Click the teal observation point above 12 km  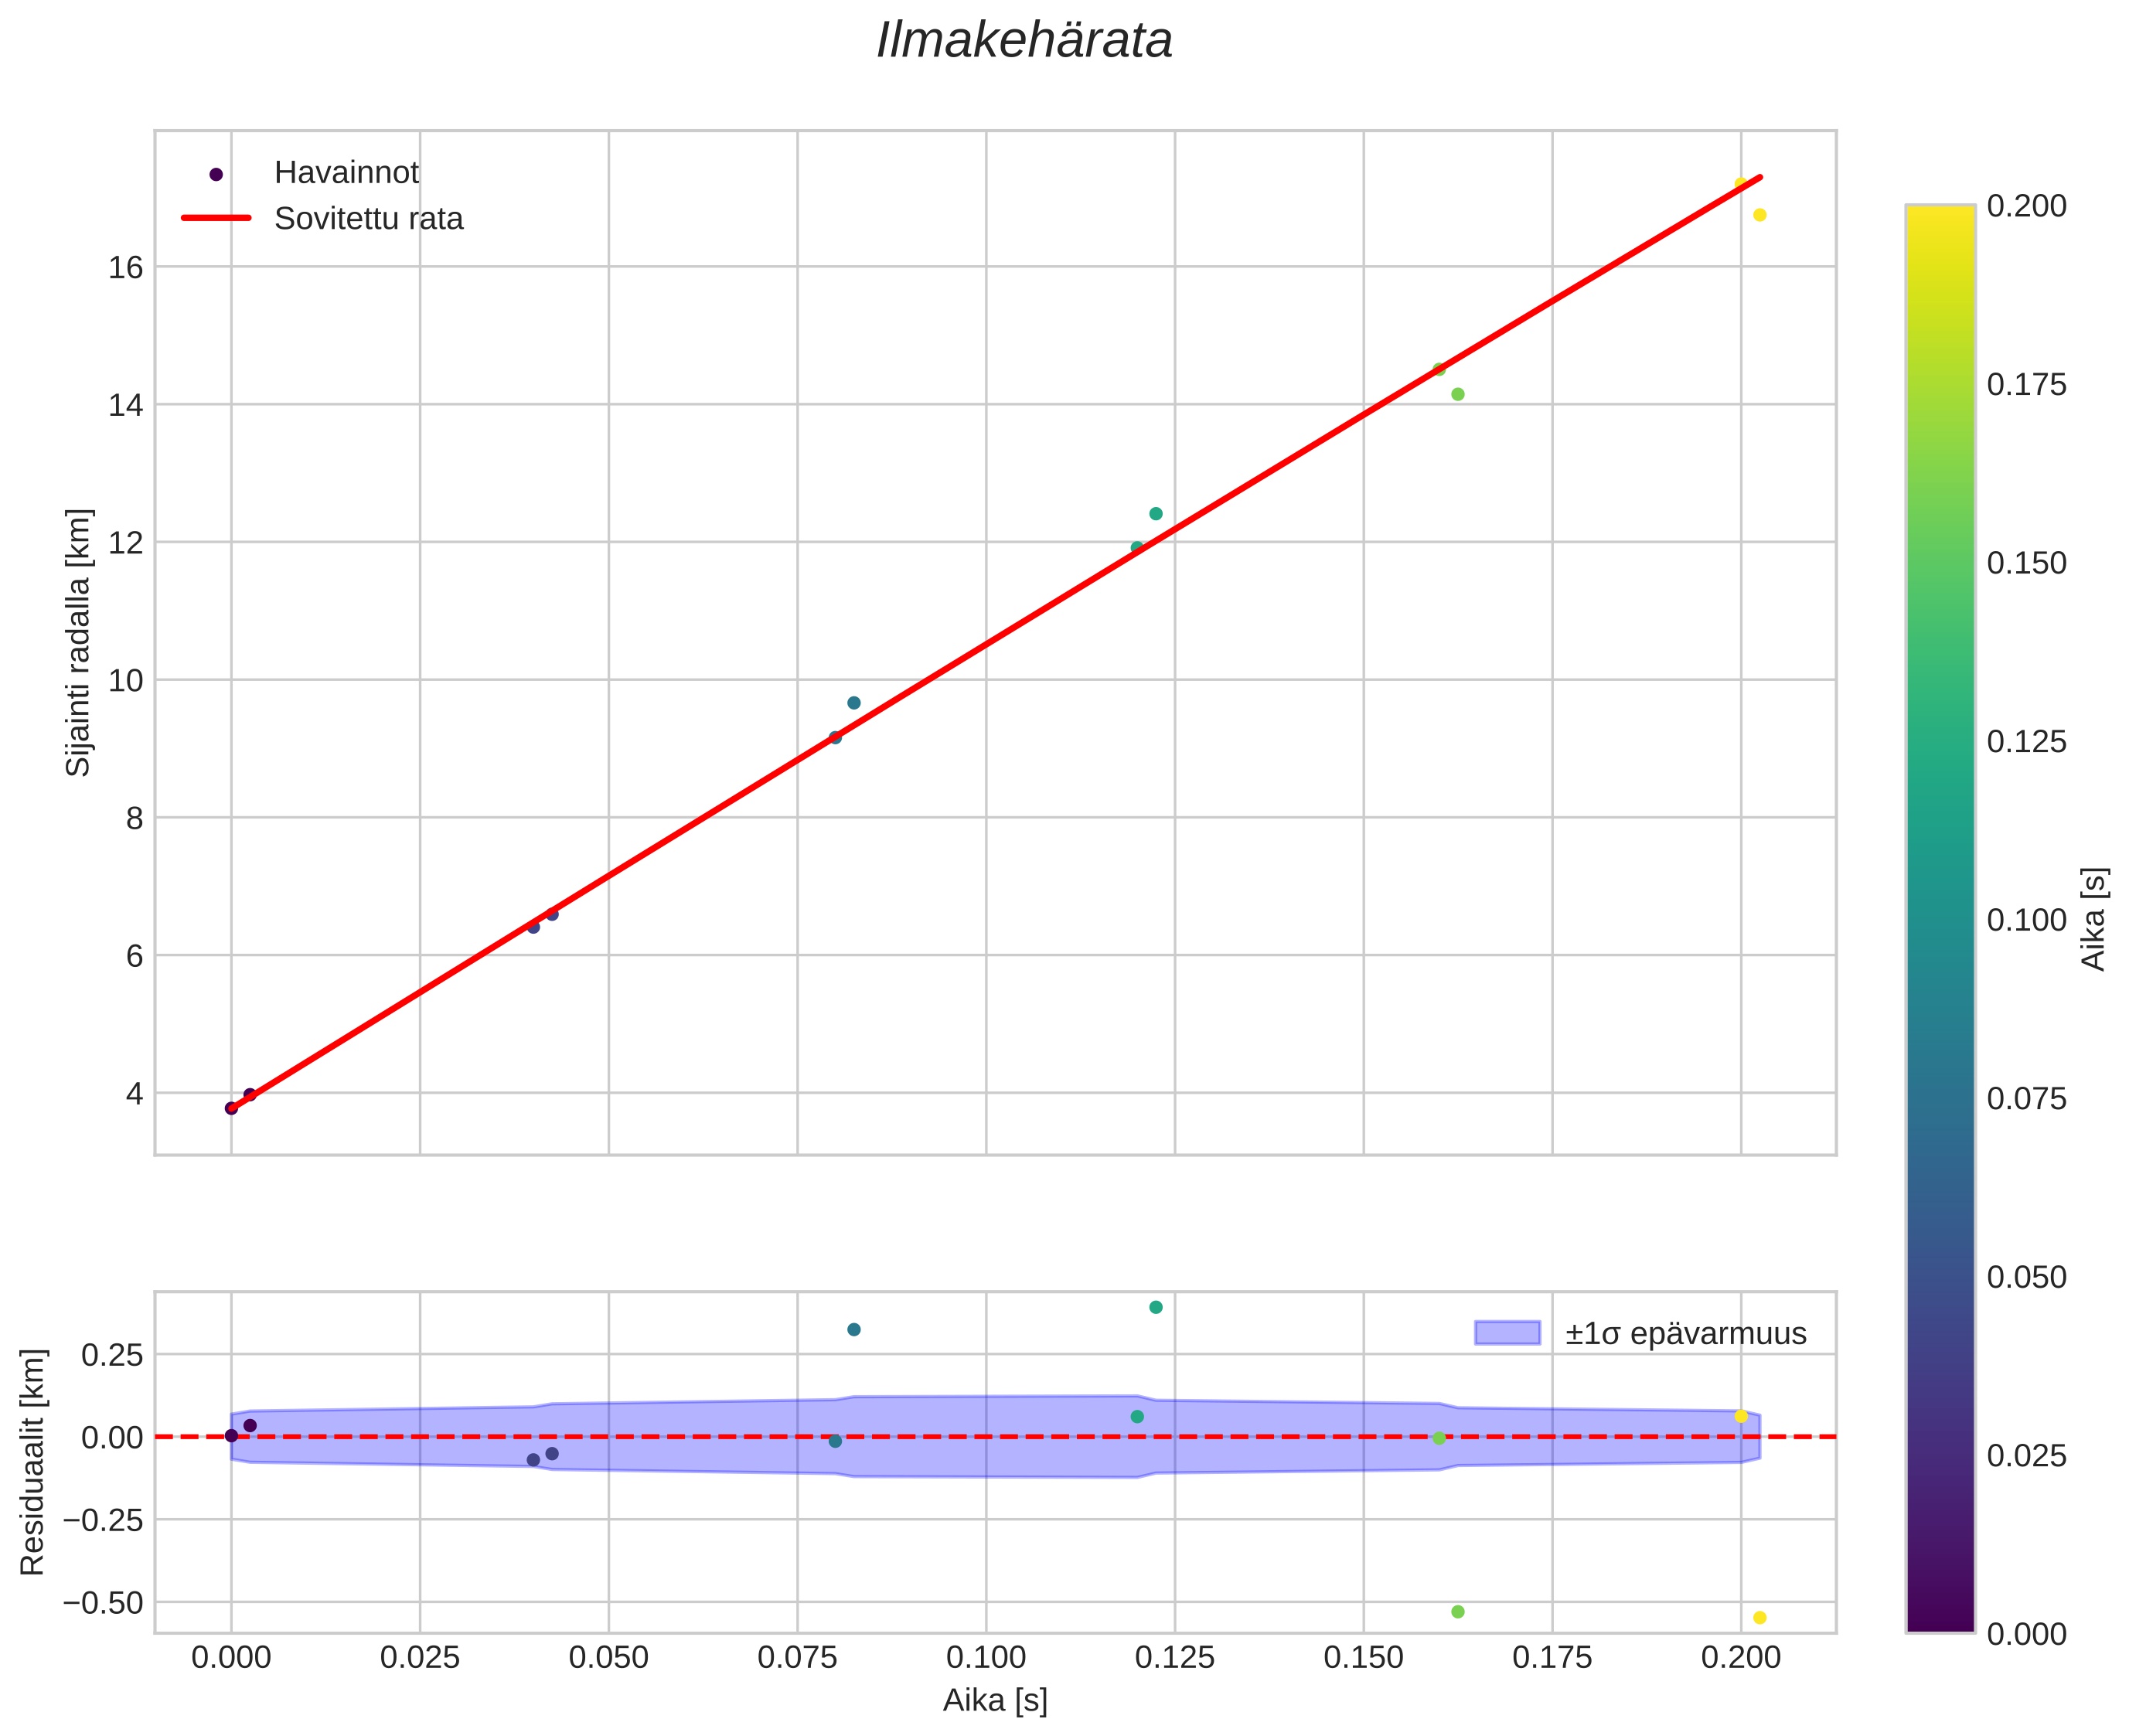pos(1155,514)
